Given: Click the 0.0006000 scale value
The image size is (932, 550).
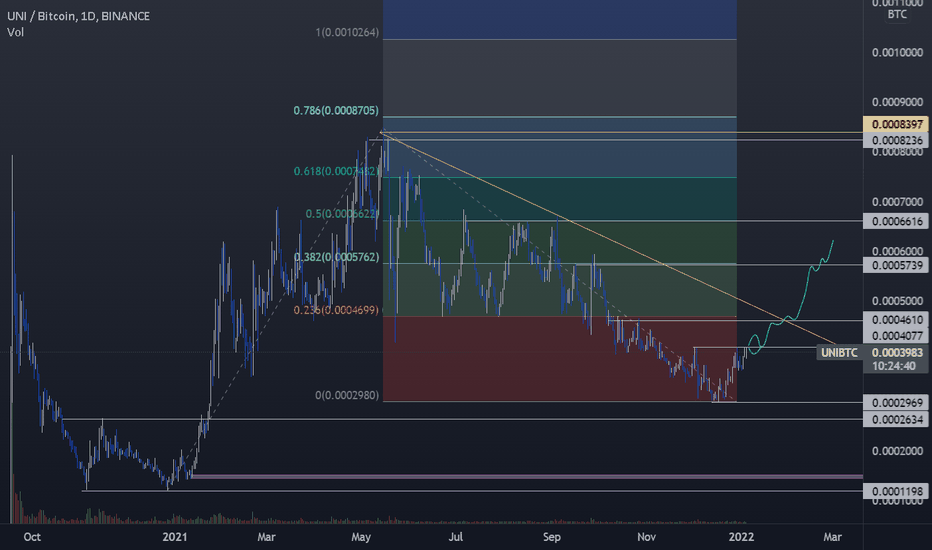Looking at the screenshot, I should (897, 251).
